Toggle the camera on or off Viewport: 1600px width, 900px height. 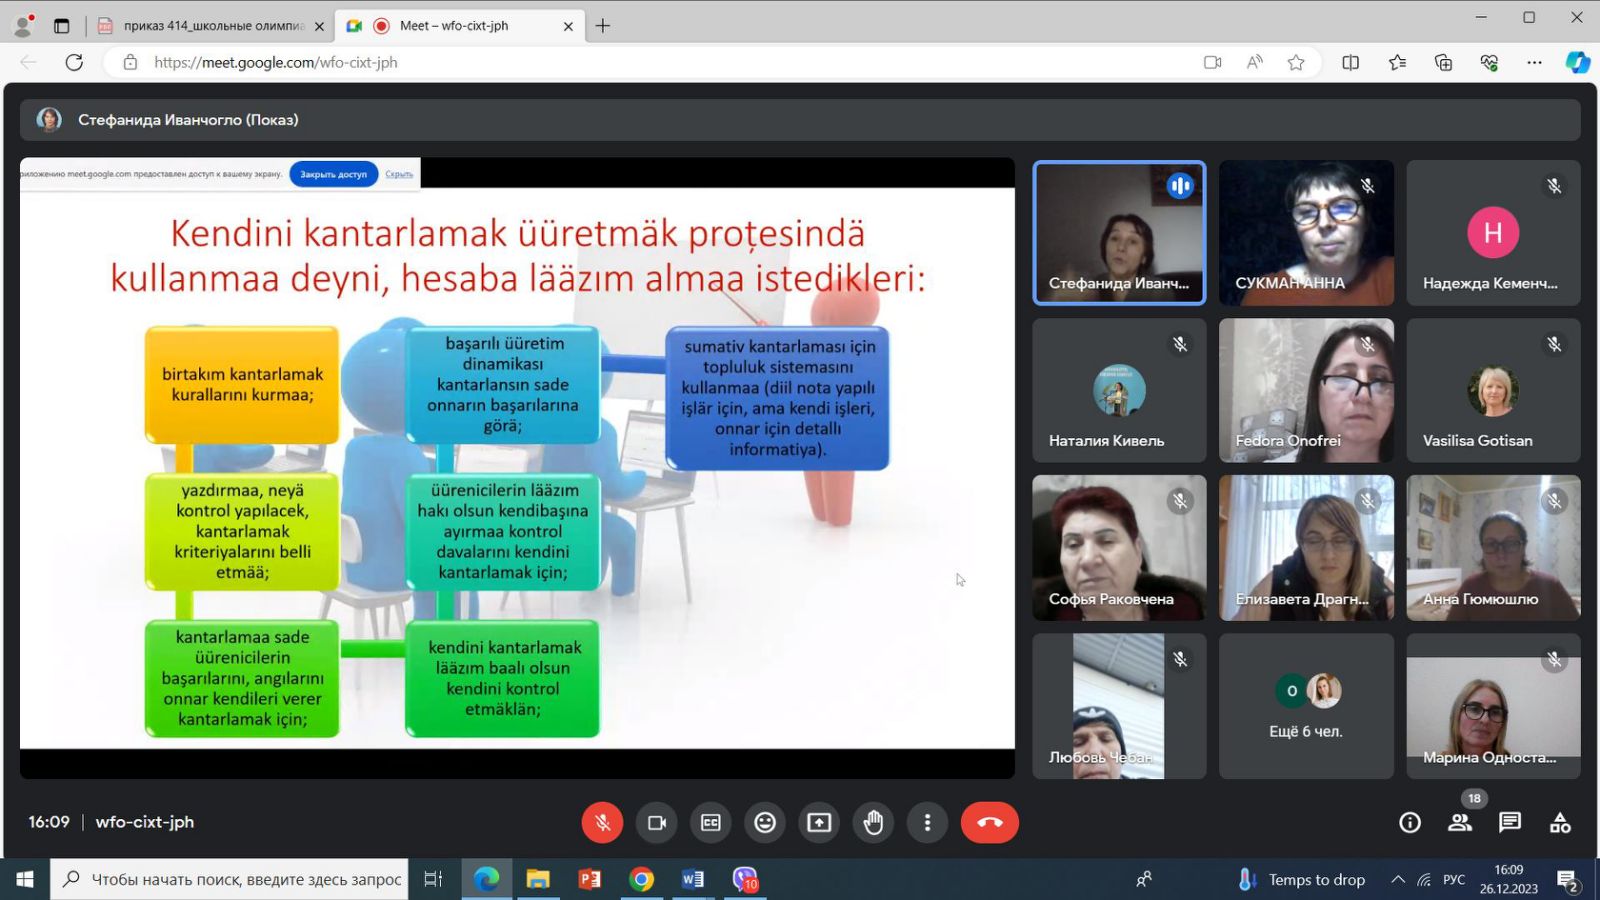pyautogui.click(x=657, y=822)
